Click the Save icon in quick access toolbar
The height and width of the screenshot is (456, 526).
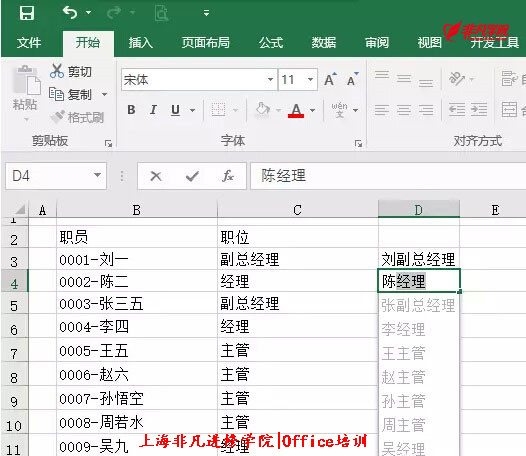[x=27, y=13]
